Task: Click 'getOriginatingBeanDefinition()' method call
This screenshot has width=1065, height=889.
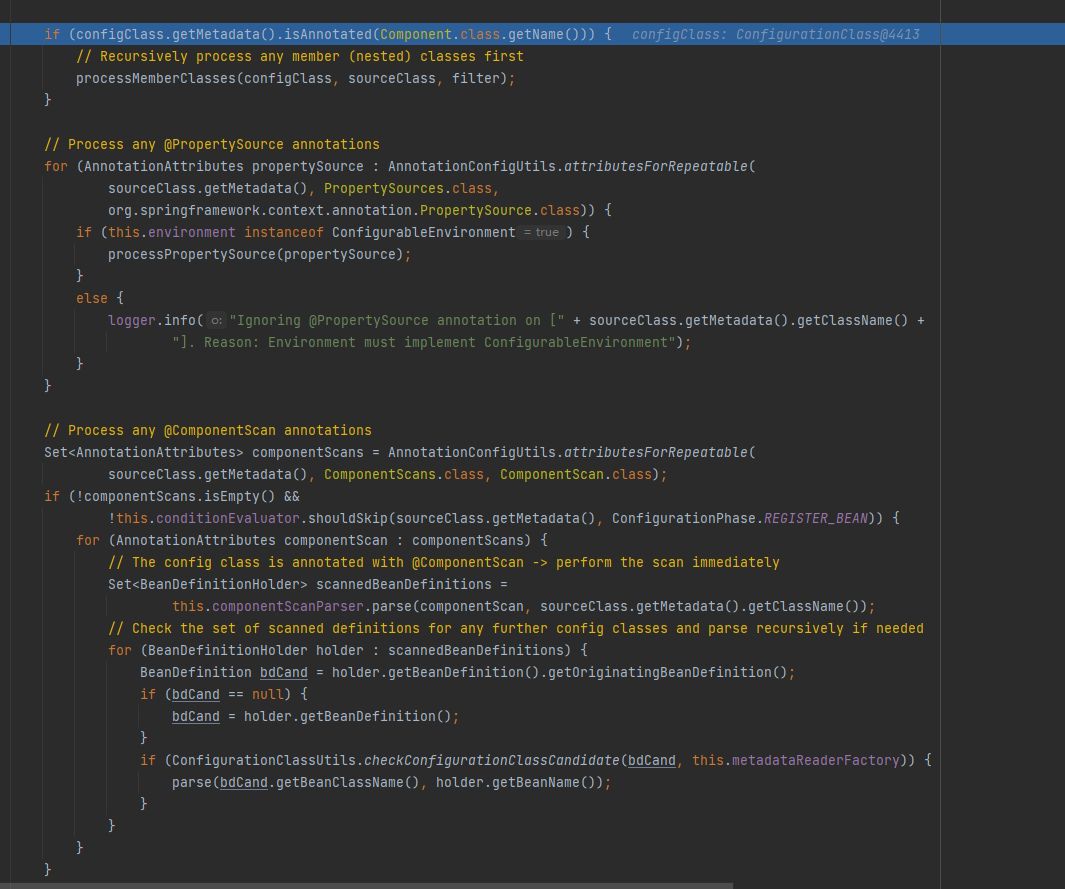Action: point(667,672)
